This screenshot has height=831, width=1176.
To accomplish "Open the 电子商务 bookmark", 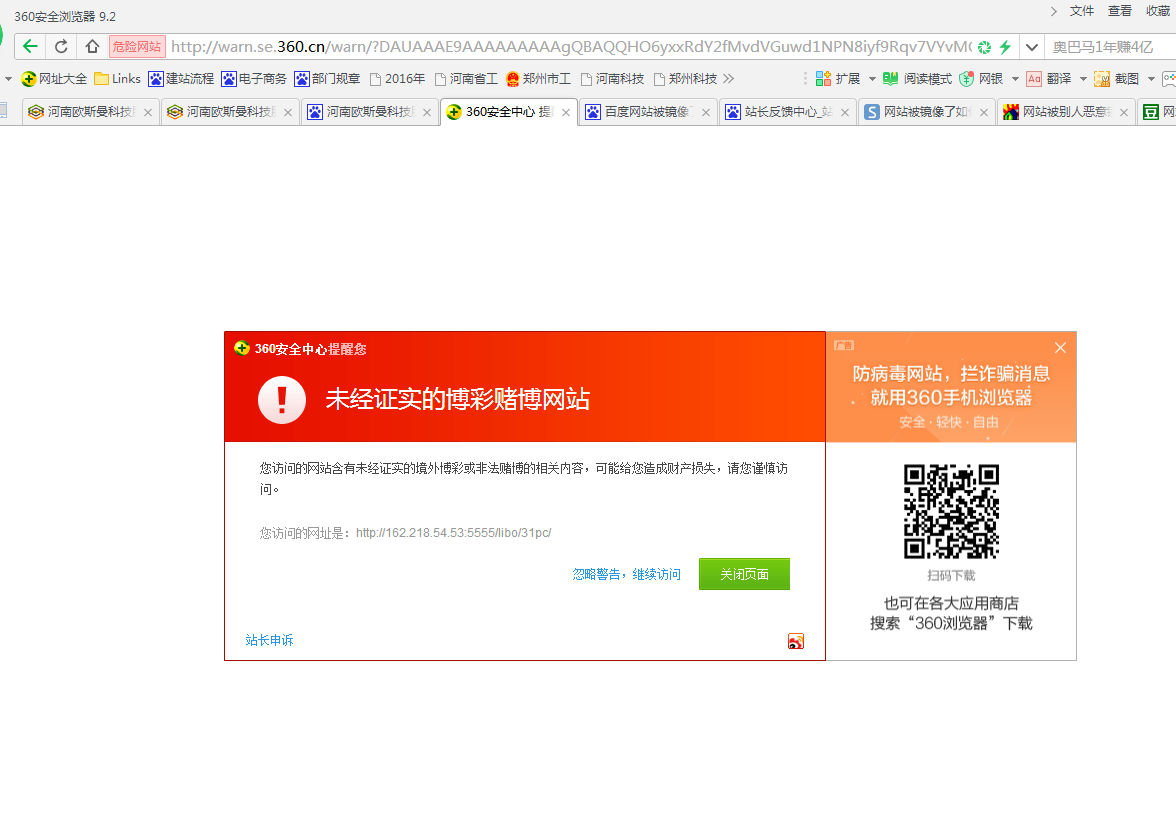I will coord(254,79).
